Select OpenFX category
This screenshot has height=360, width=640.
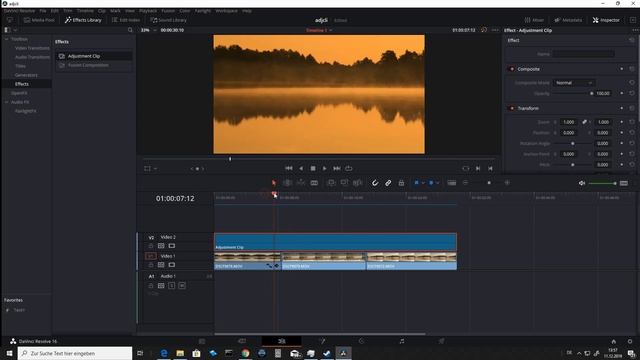coord(19,93)
